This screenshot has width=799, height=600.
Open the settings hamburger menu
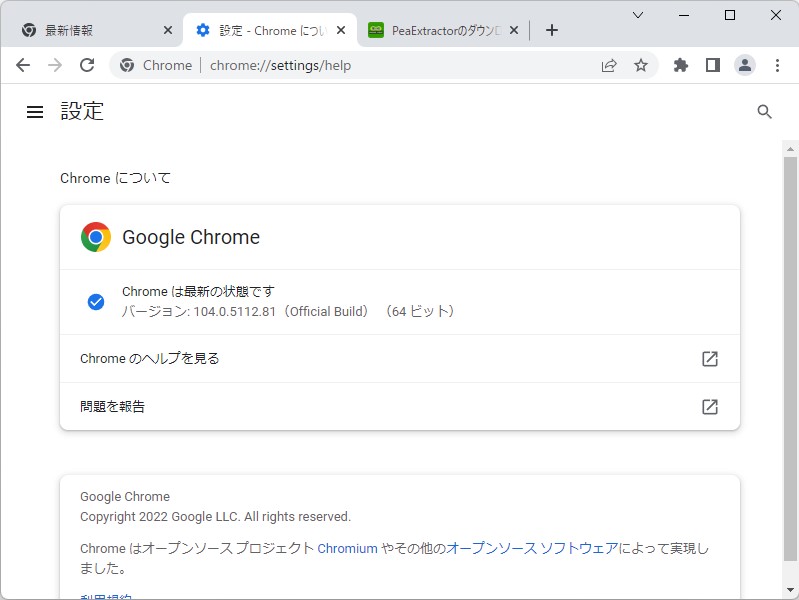[x=35, y=112]
